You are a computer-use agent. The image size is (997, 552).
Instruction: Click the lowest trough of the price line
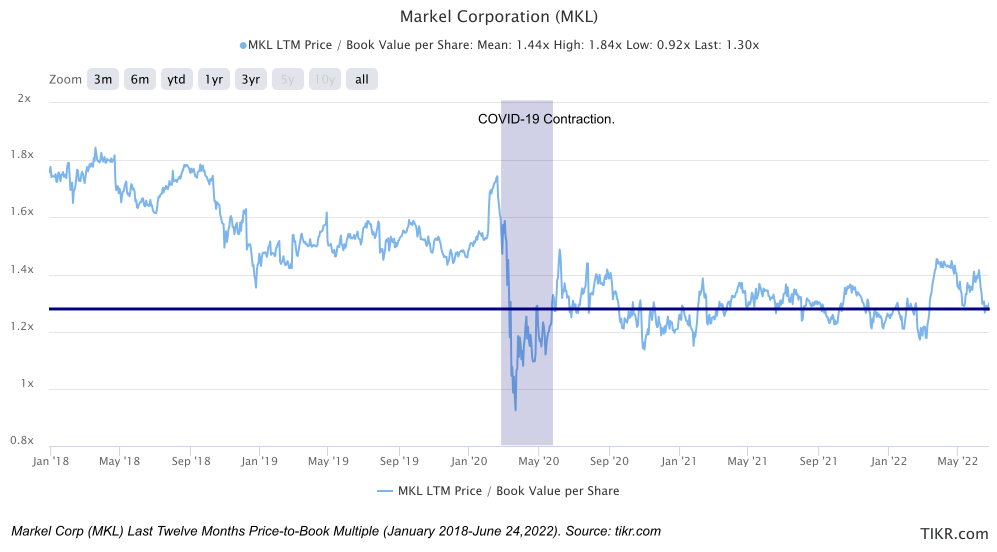[x=516, y=409]
